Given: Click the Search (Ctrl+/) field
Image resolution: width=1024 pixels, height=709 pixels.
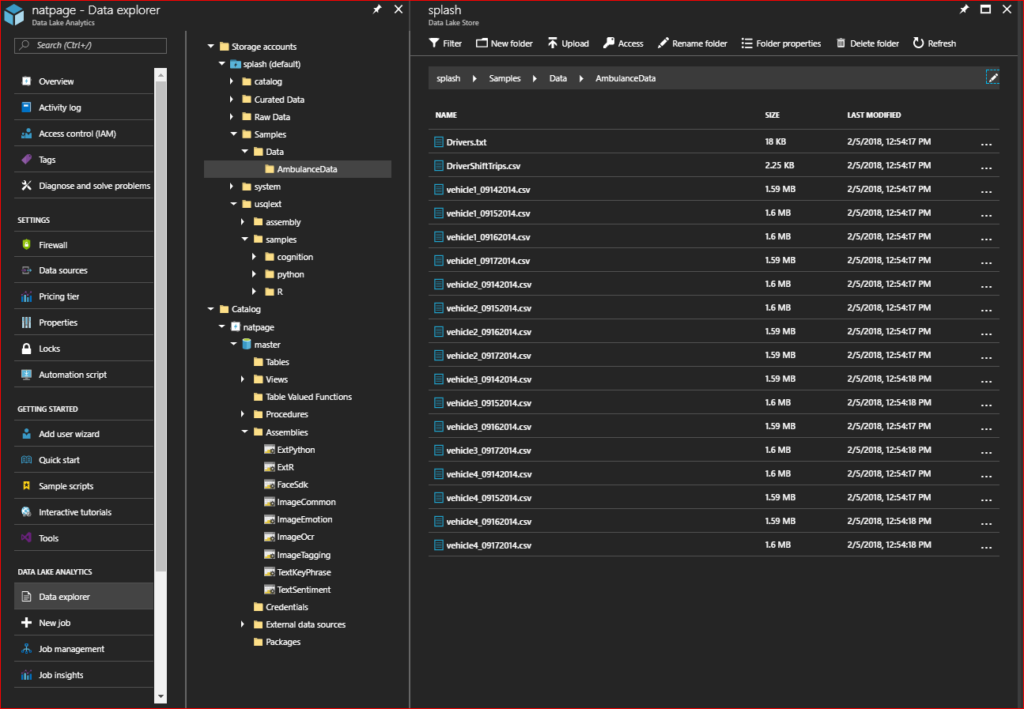Looking at the screenshot, I should coord(90,45).
